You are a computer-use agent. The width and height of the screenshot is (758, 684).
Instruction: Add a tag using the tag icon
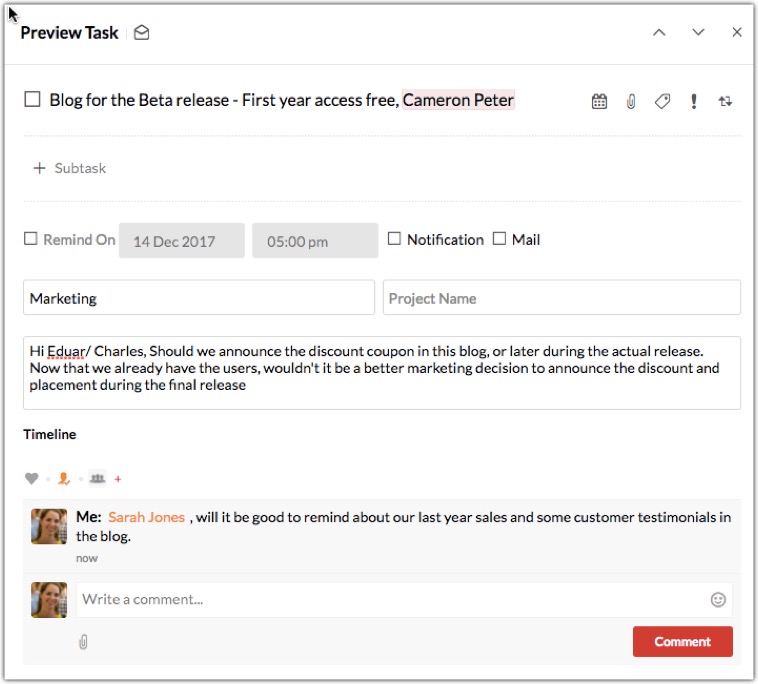click(662, 101)
